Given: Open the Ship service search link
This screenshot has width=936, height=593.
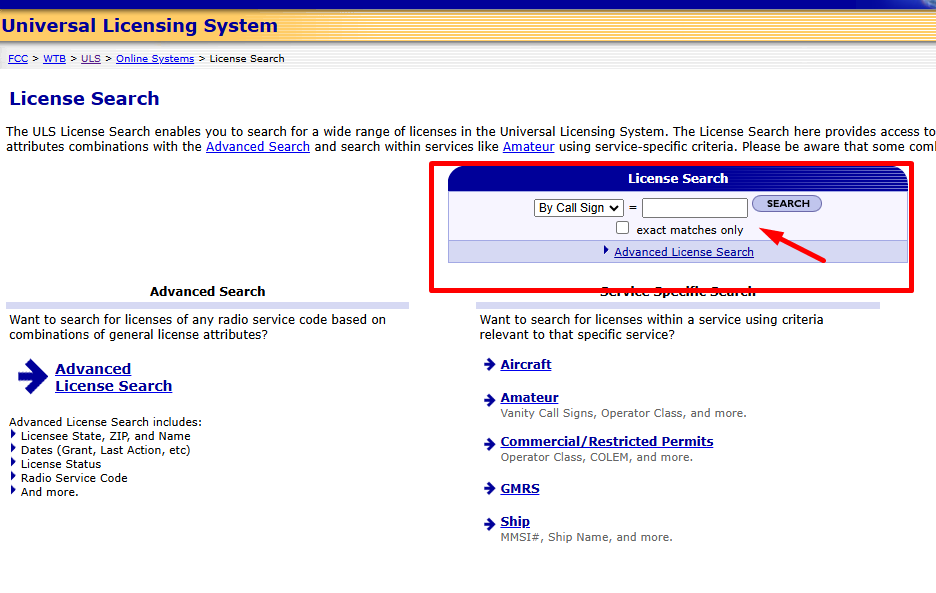Looking at the screenshot, I should 515,522.
